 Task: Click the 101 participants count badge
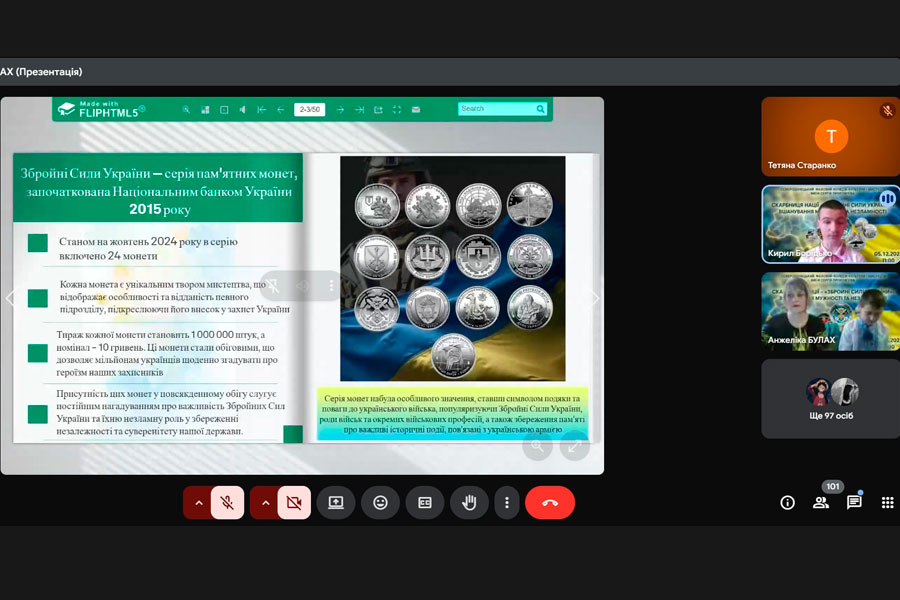click(833, 486)
